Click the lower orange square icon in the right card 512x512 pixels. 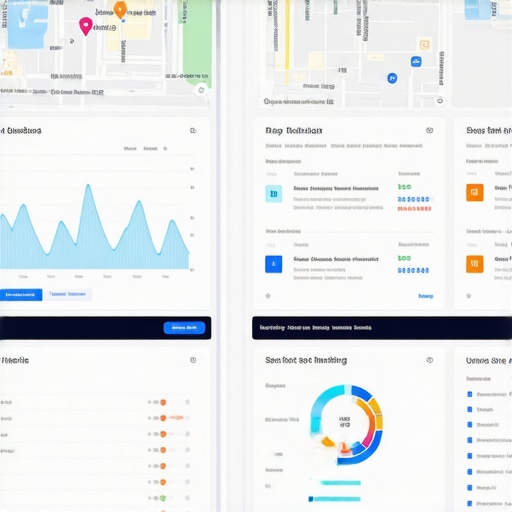point(475,264)
